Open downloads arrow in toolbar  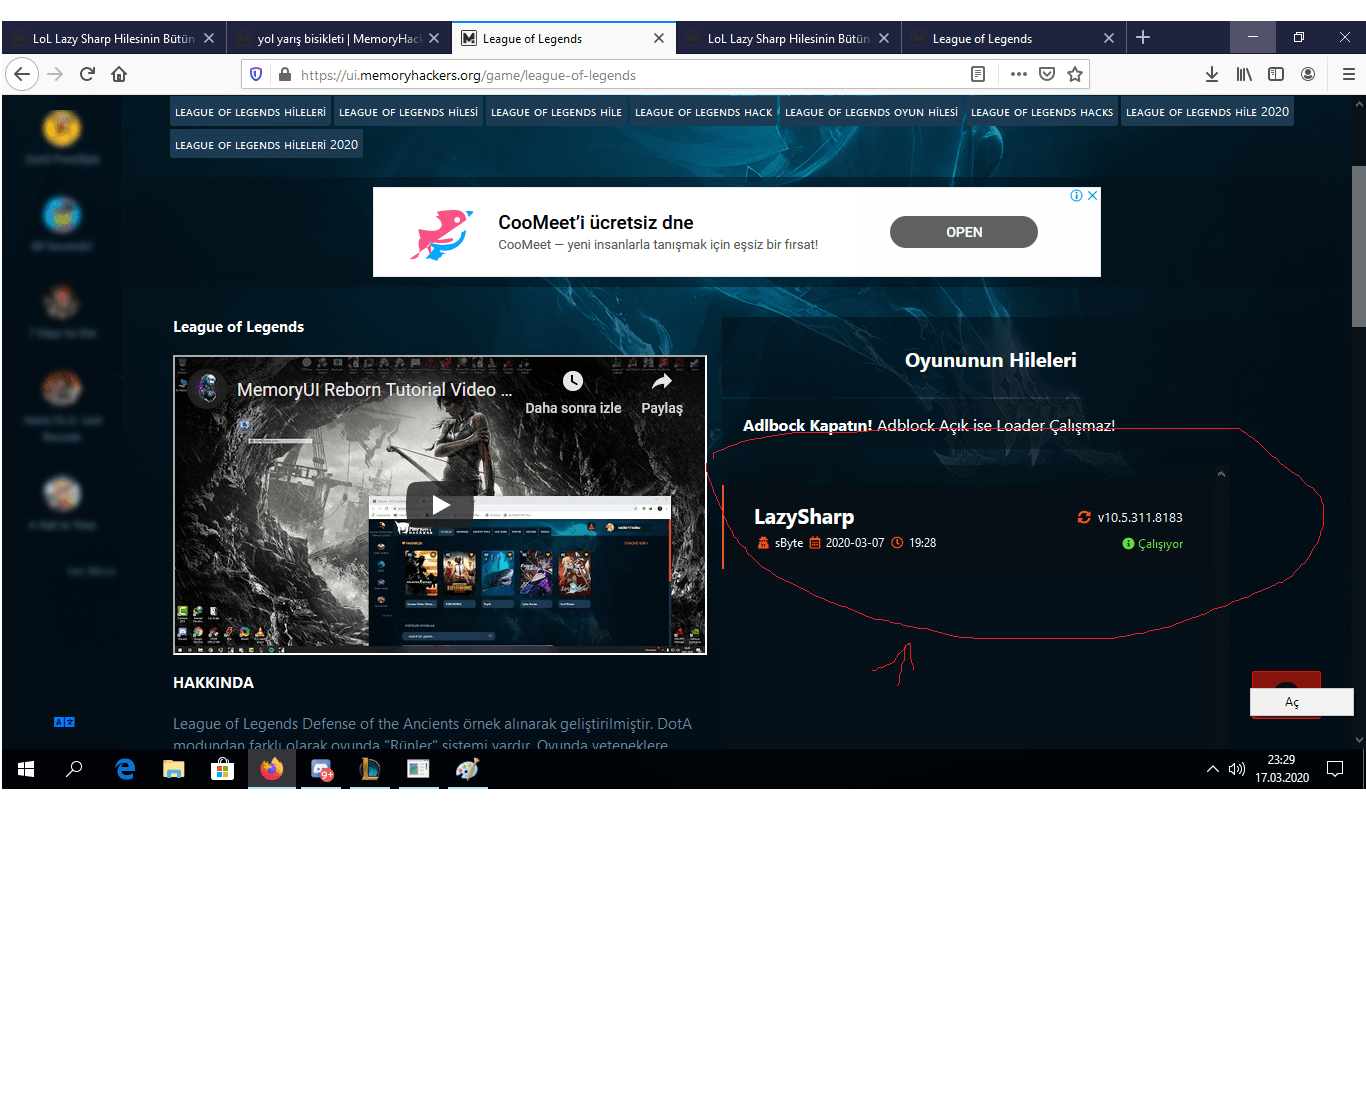click(x=1212, y=74)
